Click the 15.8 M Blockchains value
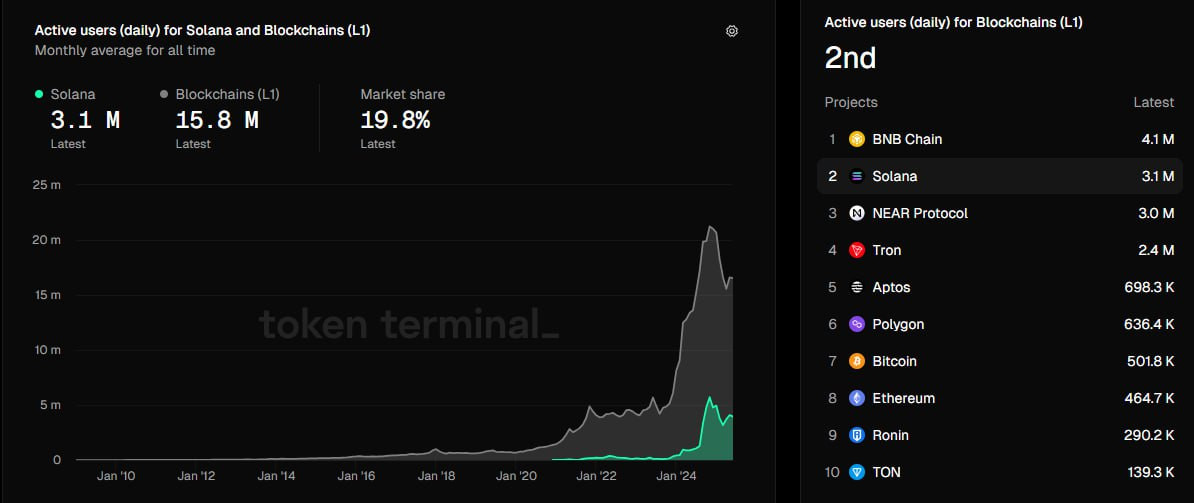1194x503 pixels. 217,120
